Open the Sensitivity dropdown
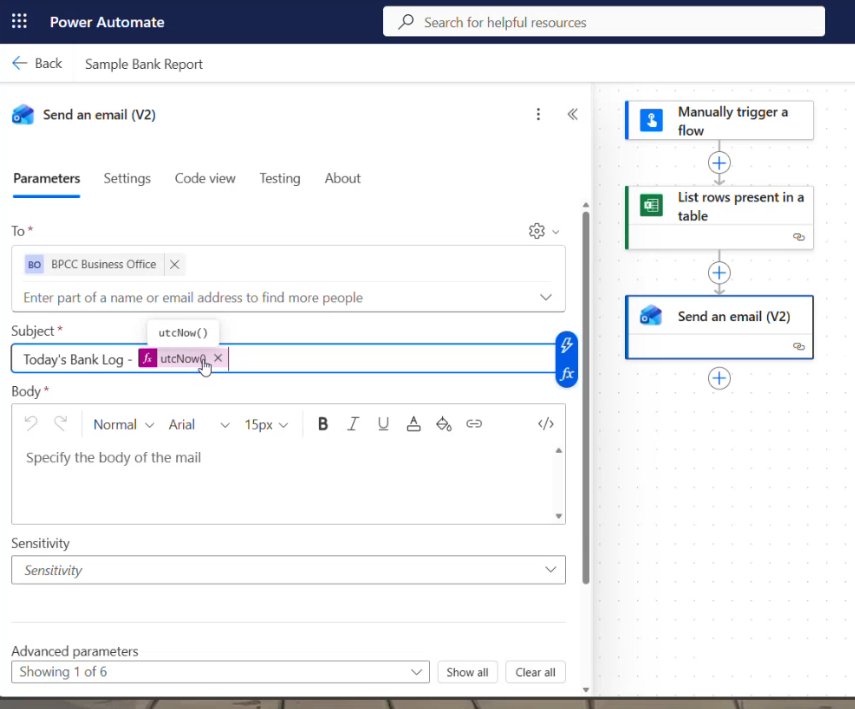The height and width of the screenshot is (709, 855). [288, 570]
